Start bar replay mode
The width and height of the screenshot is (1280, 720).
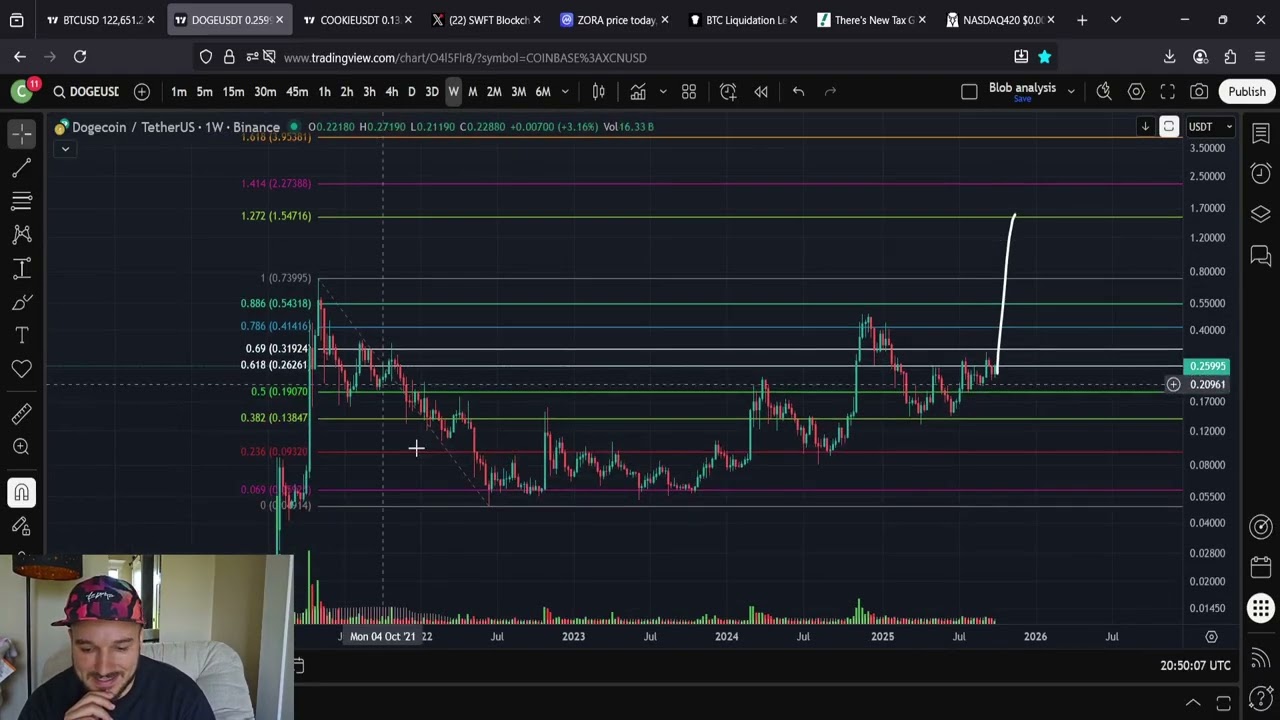(x=761, y=92)
